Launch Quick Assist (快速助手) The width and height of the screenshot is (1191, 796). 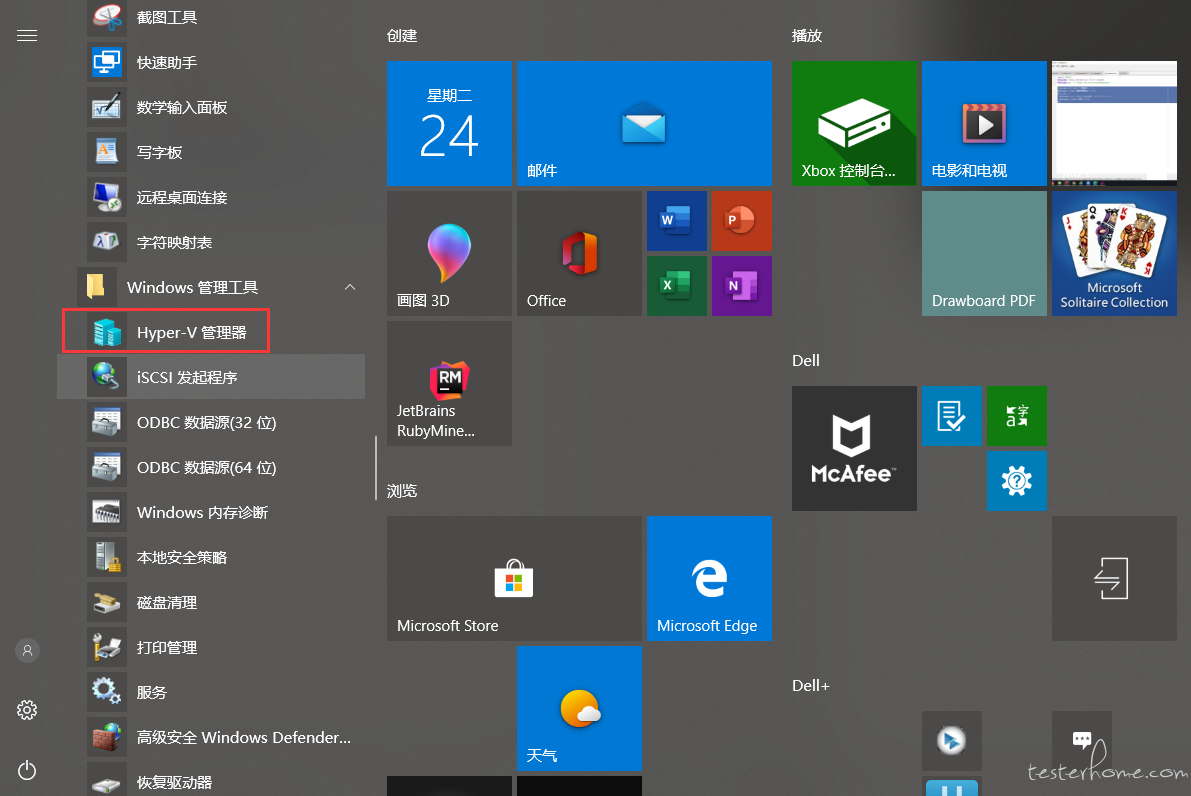click(x=211, y=62)
